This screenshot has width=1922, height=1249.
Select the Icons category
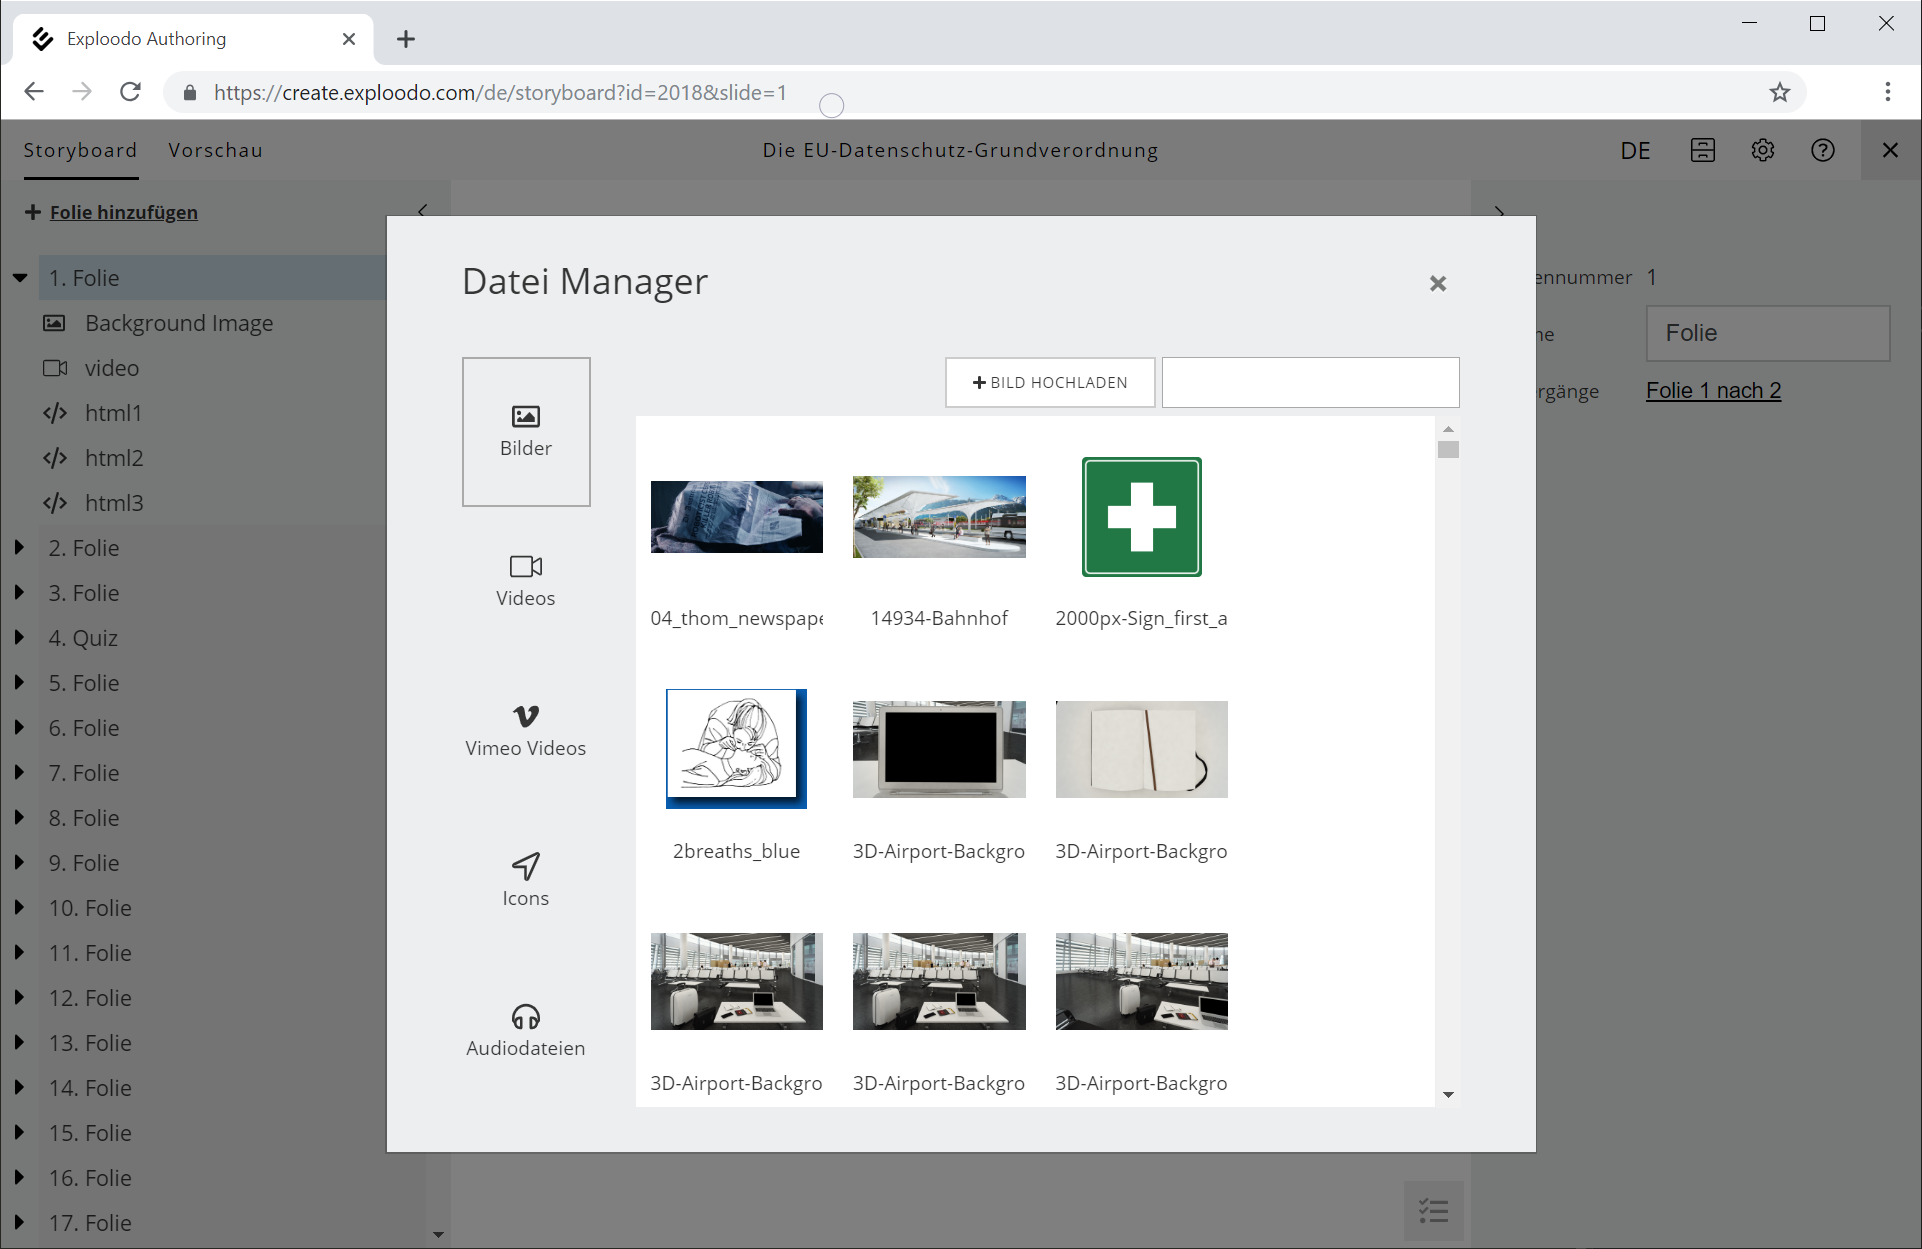point(526,881)
